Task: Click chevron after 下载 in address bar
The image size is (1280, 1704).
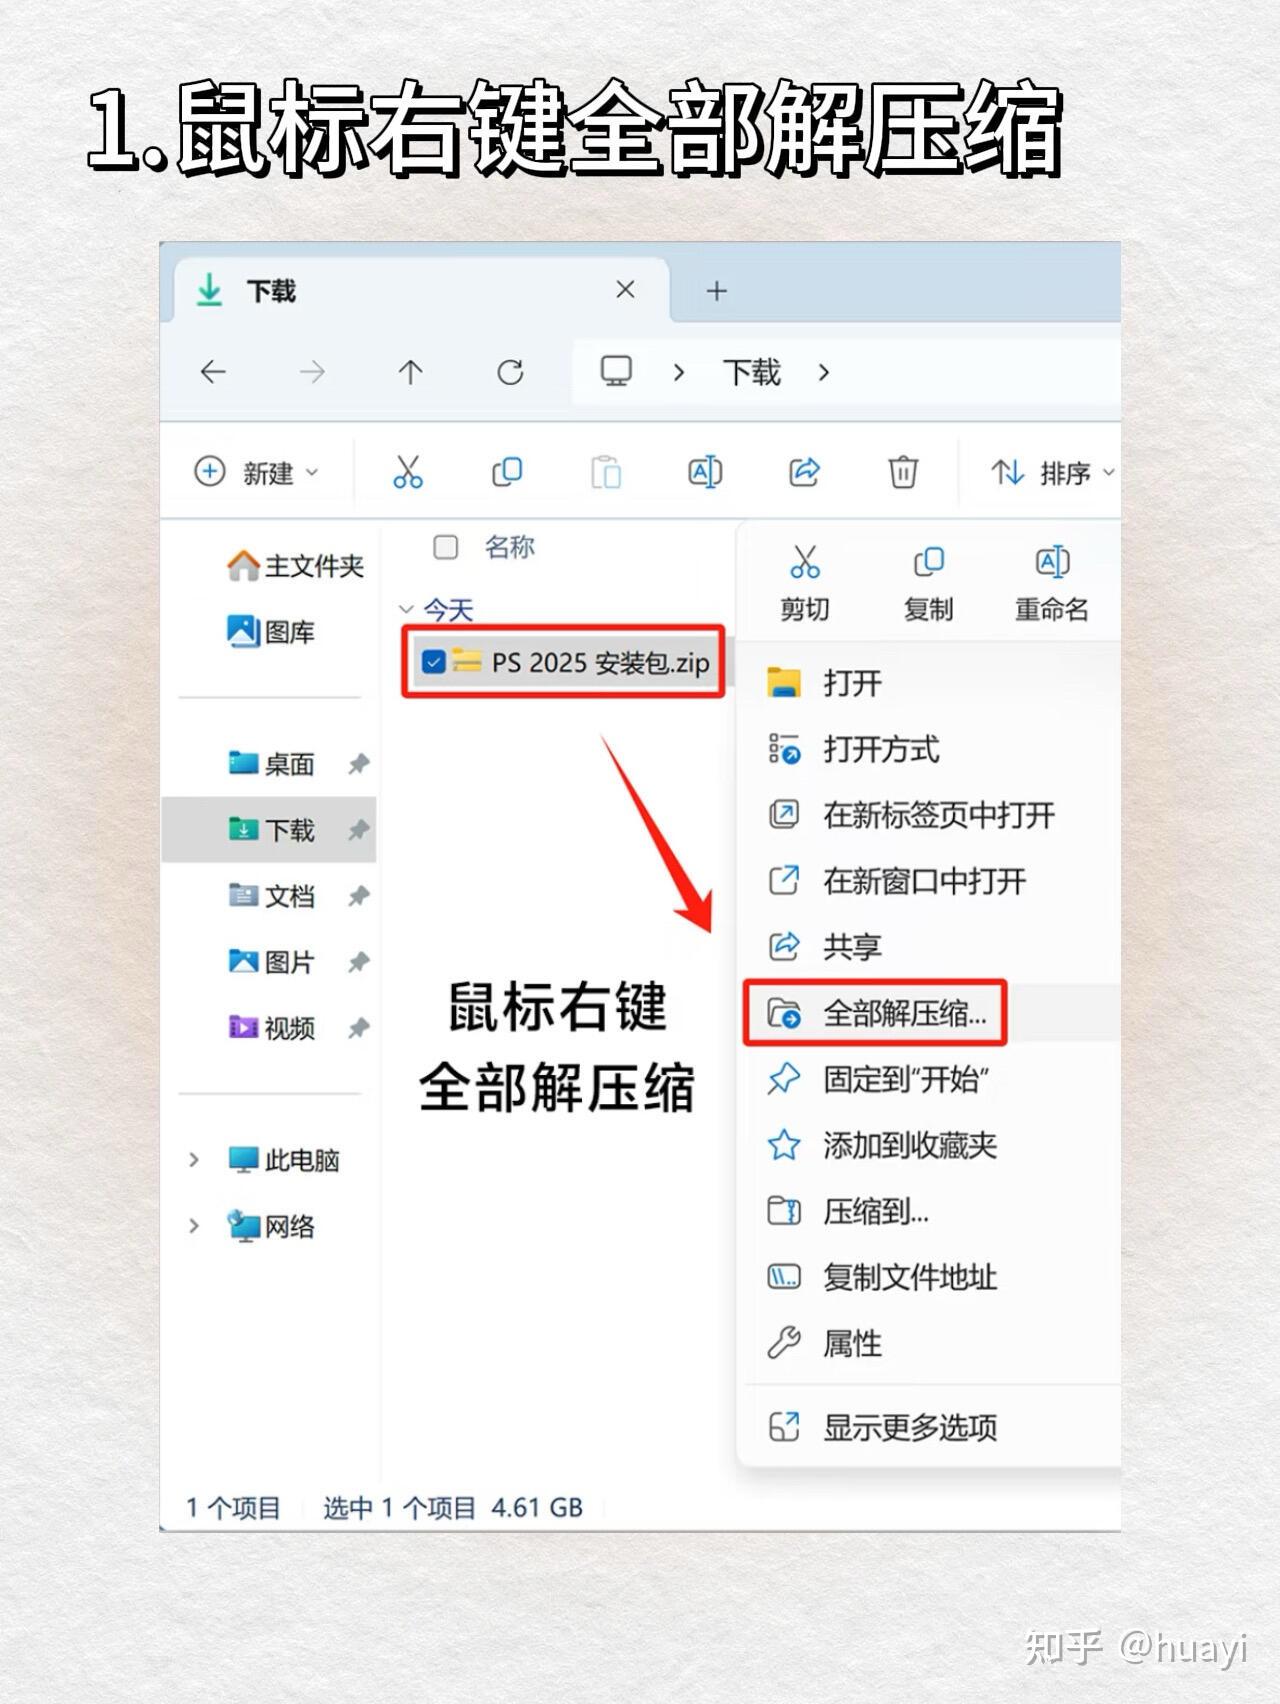Action: (x=824, y=373)
